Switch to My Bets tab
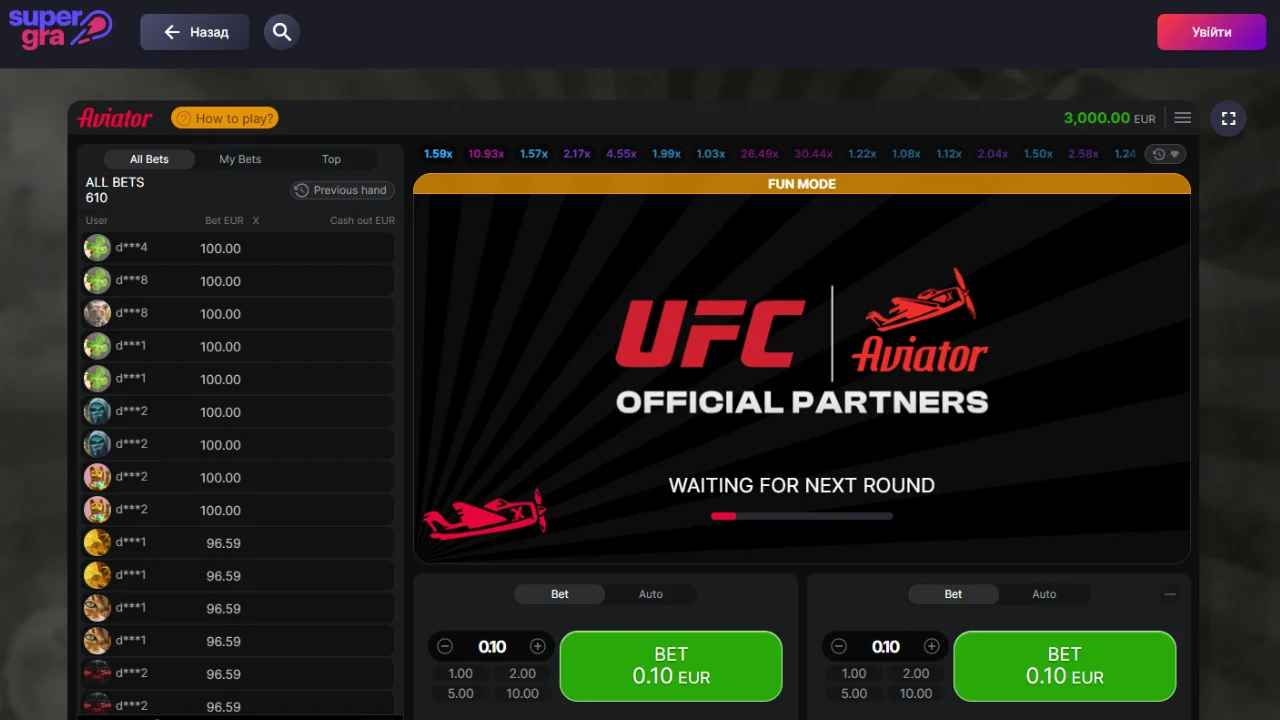The width and height of the screenshot is (1280, 720). [x=240, y=159]
